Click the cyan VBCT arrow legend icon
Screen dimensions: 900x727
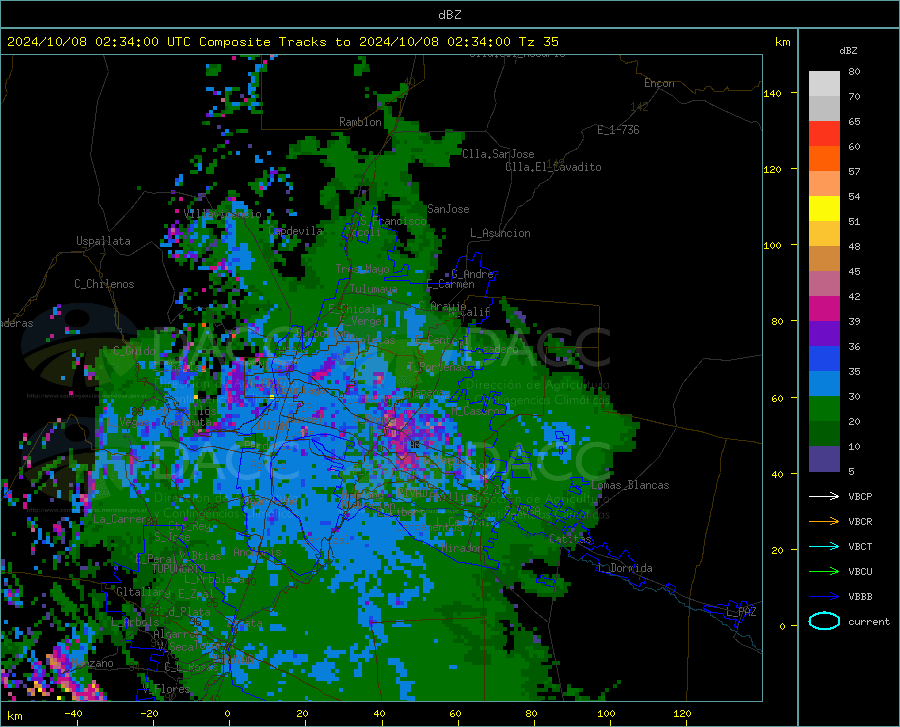click(824, 546)
